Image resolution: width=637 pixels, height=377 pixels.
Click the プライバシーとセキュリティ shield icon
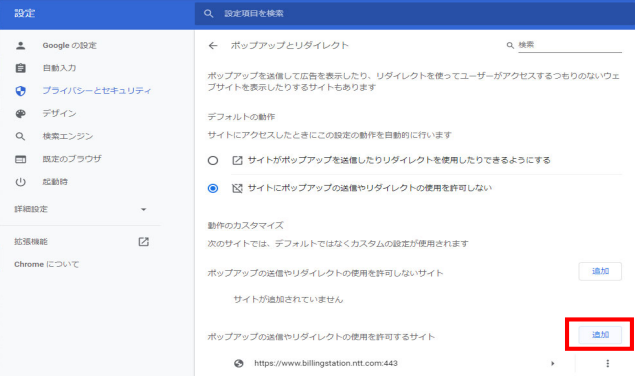(20, 91)
